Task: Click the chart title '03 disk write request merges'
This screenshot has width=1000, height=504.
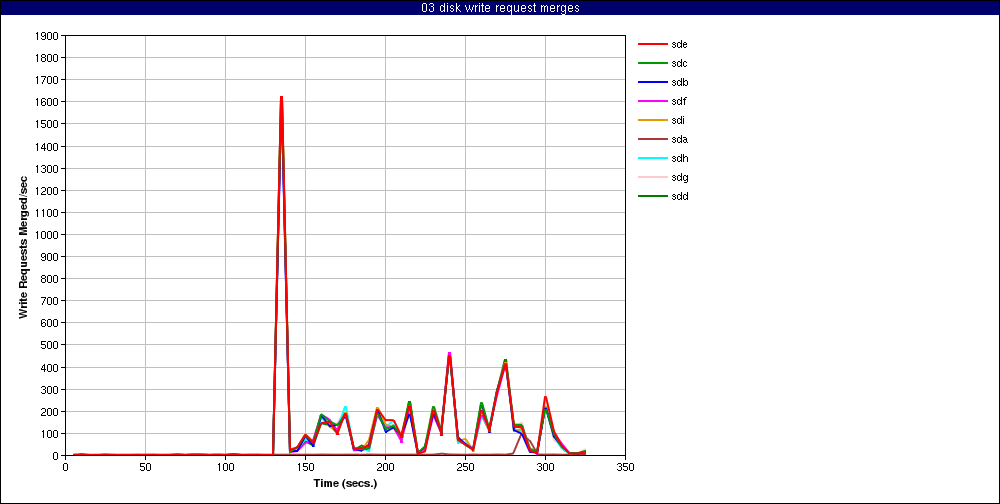Action: pyautogui.click(x=500, y=8)
